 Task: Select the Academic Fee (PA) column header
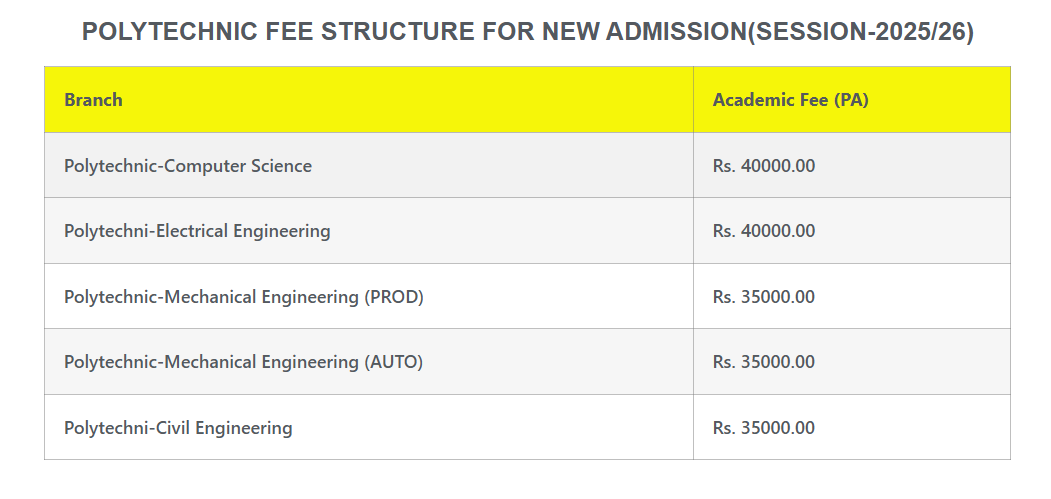[x=790, y=100]
